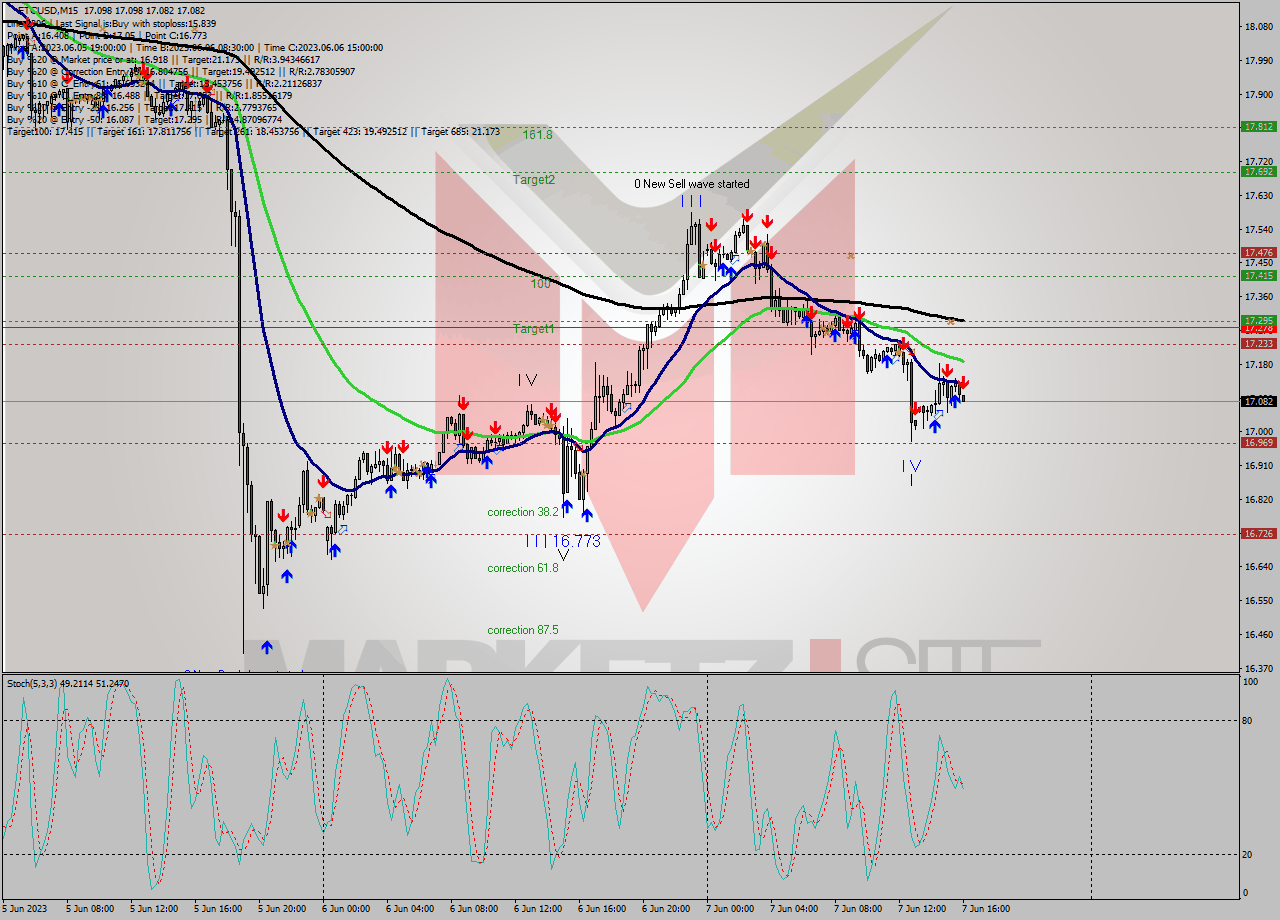Click the blue up arrow after 7 Jun 12:00

click(x=934, y=425)
